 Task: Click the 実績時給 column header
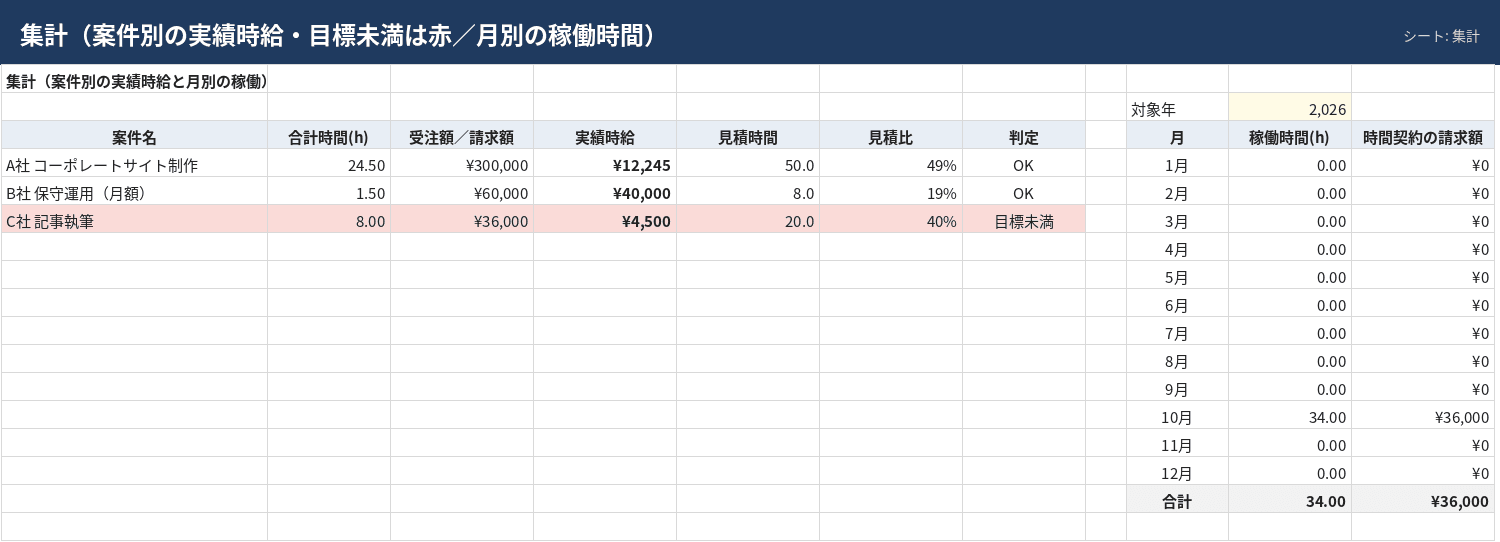point(605,136)
